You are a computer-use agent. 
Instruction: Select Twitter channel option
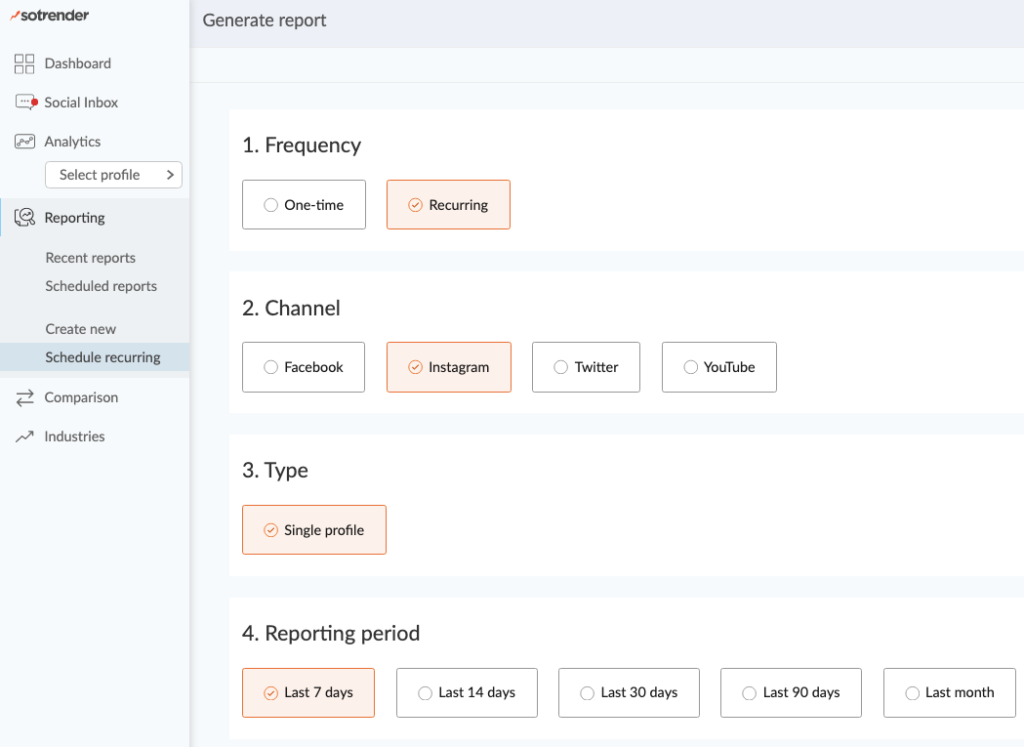(586, 367)
